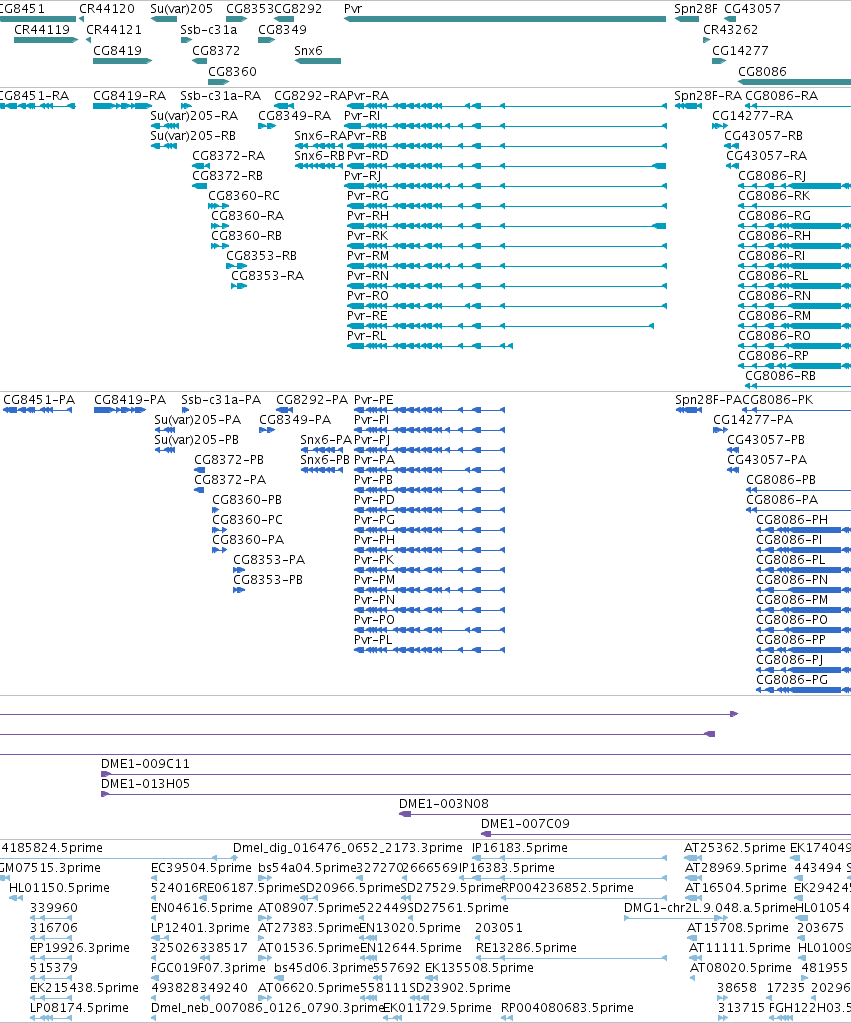Select the CG8360 gene bar
The image size is (851, 1023).
click(x=218, y=82)
